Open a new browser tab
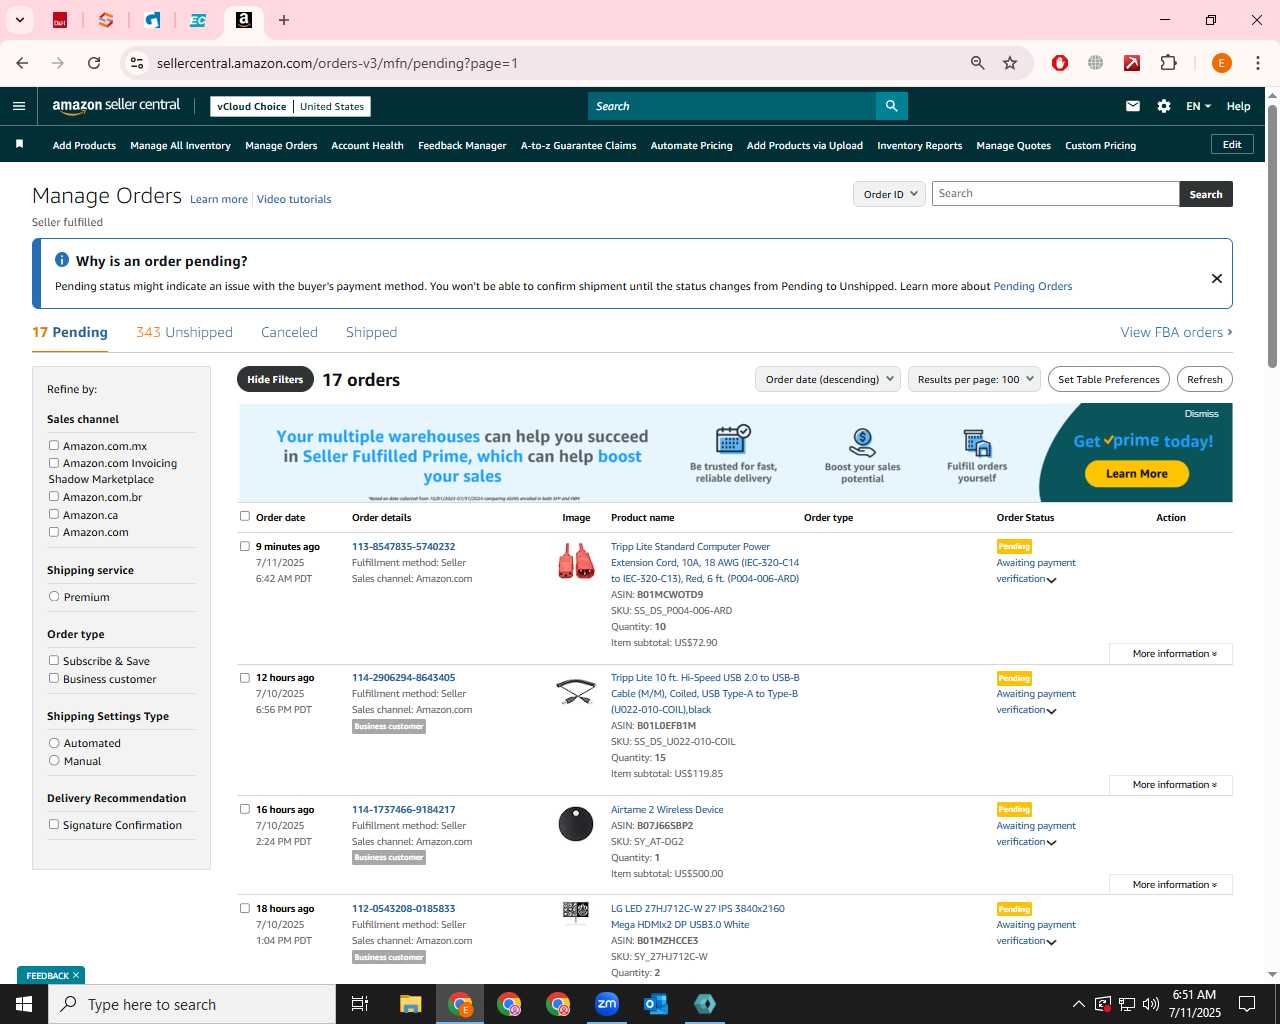 (x=284, y=20)
